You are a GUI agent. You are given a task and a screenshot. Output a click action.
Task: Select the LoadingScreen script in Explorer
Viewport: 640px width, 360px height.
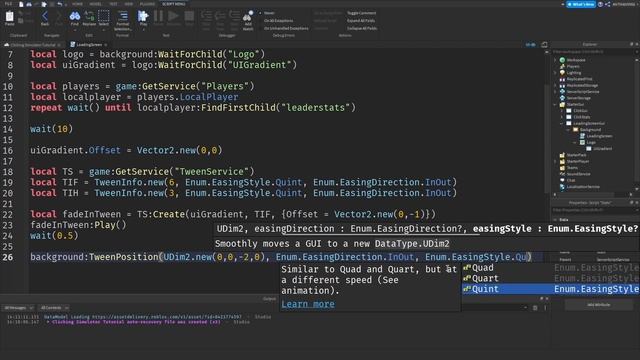click(599, 136)
